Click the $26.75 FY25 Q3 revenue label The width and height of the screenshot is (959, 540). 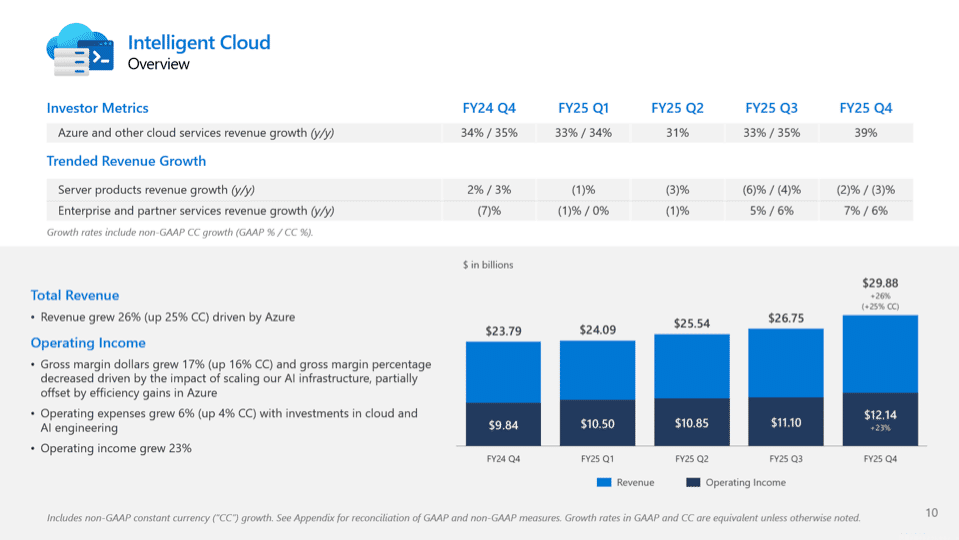click(785, 319)
